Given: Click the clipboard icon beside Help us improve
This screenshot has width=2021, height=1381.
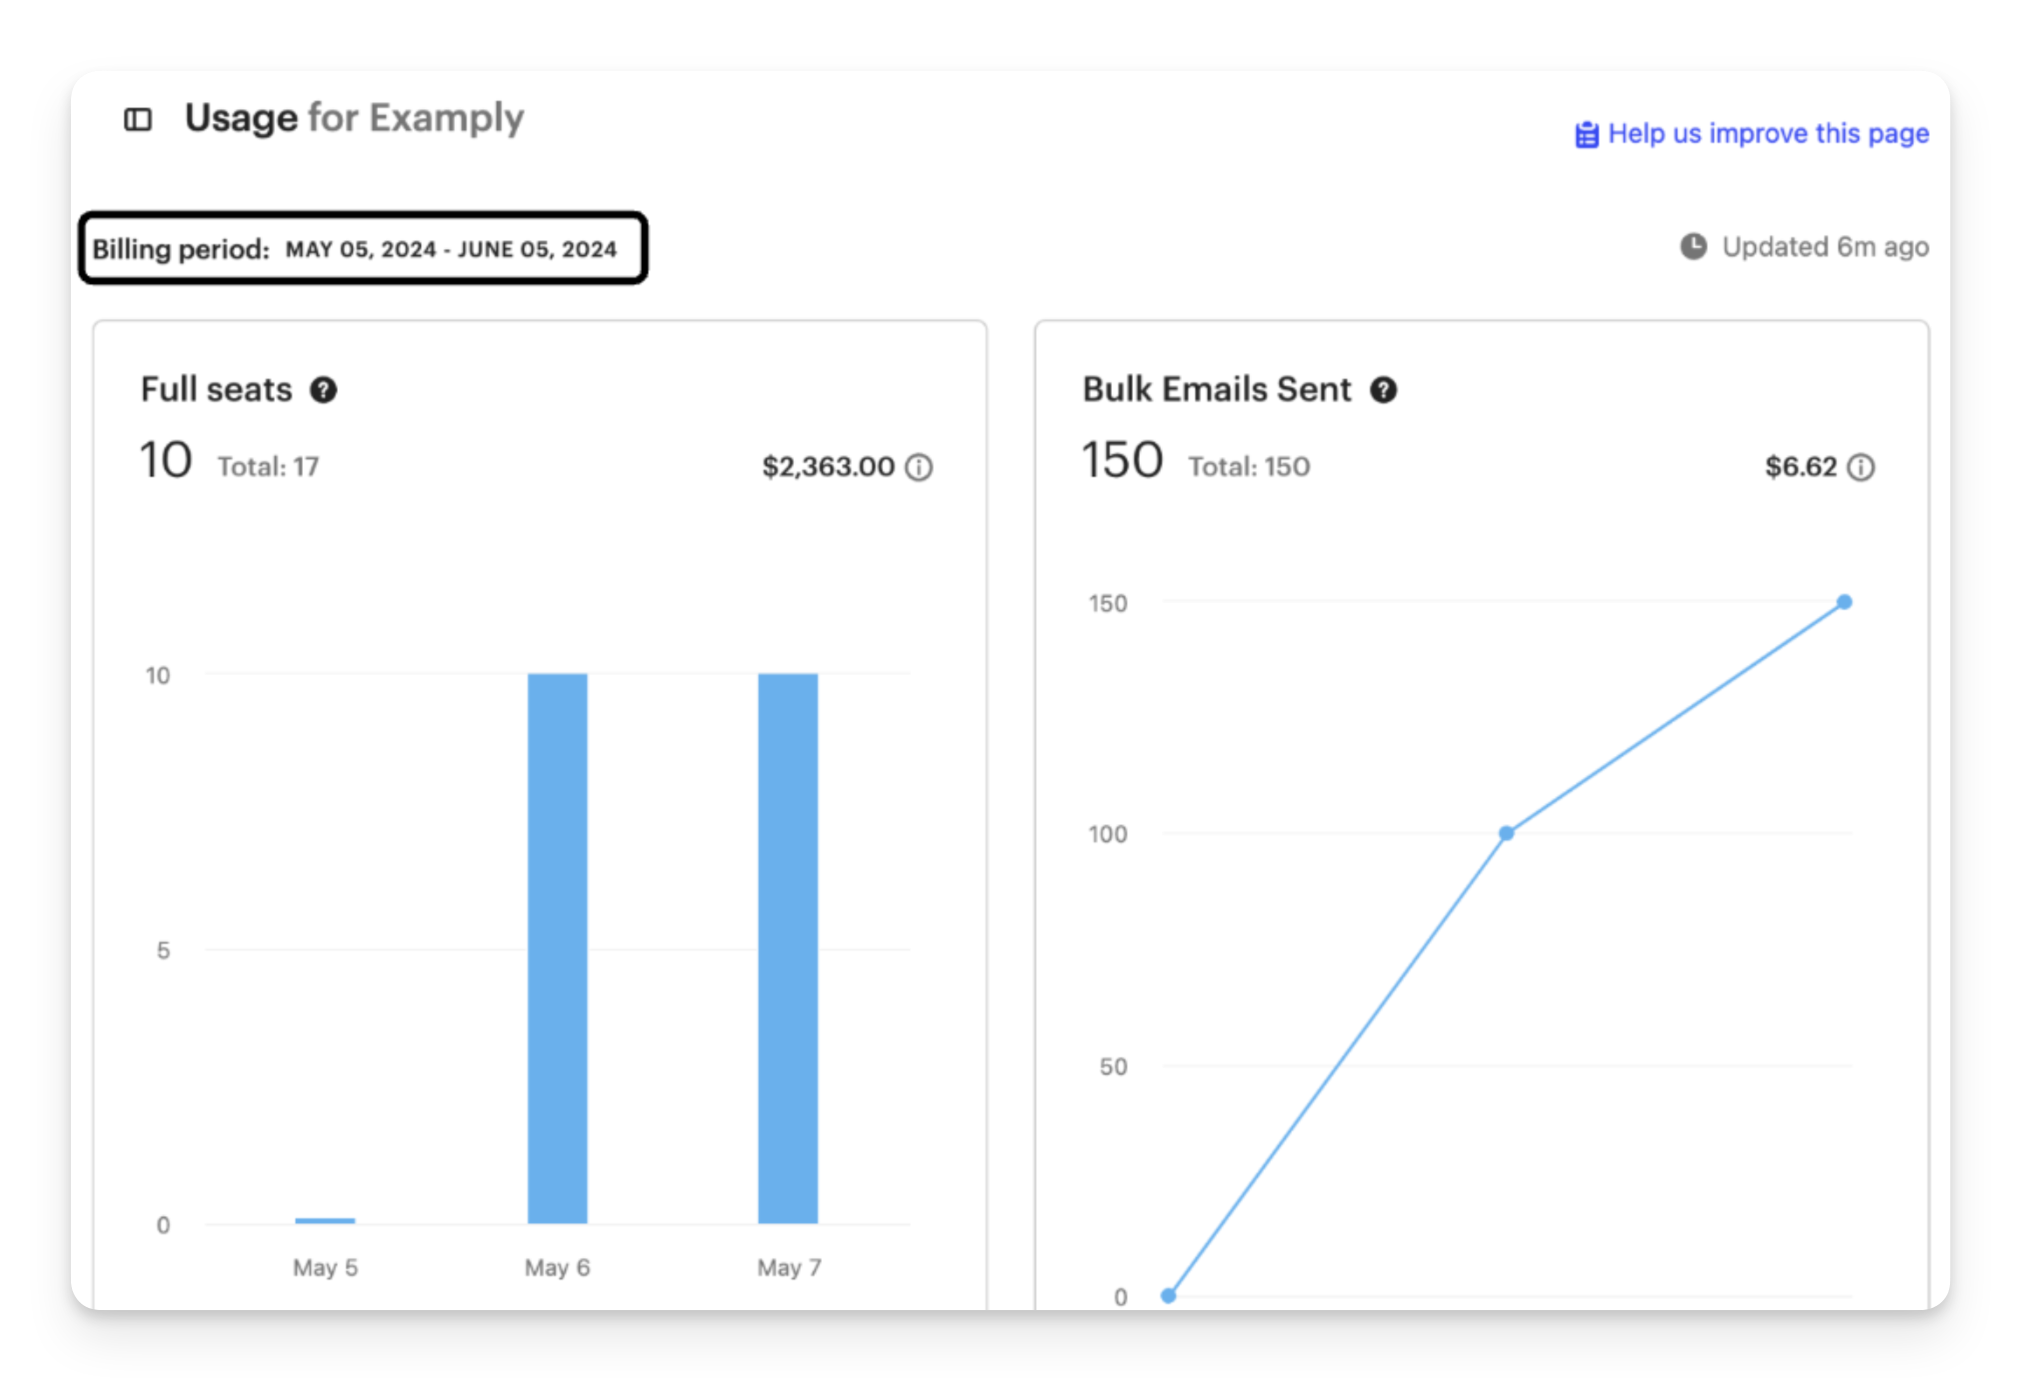Looking at the screenshot, I should pyautogui.click(x=1586, y=134).
